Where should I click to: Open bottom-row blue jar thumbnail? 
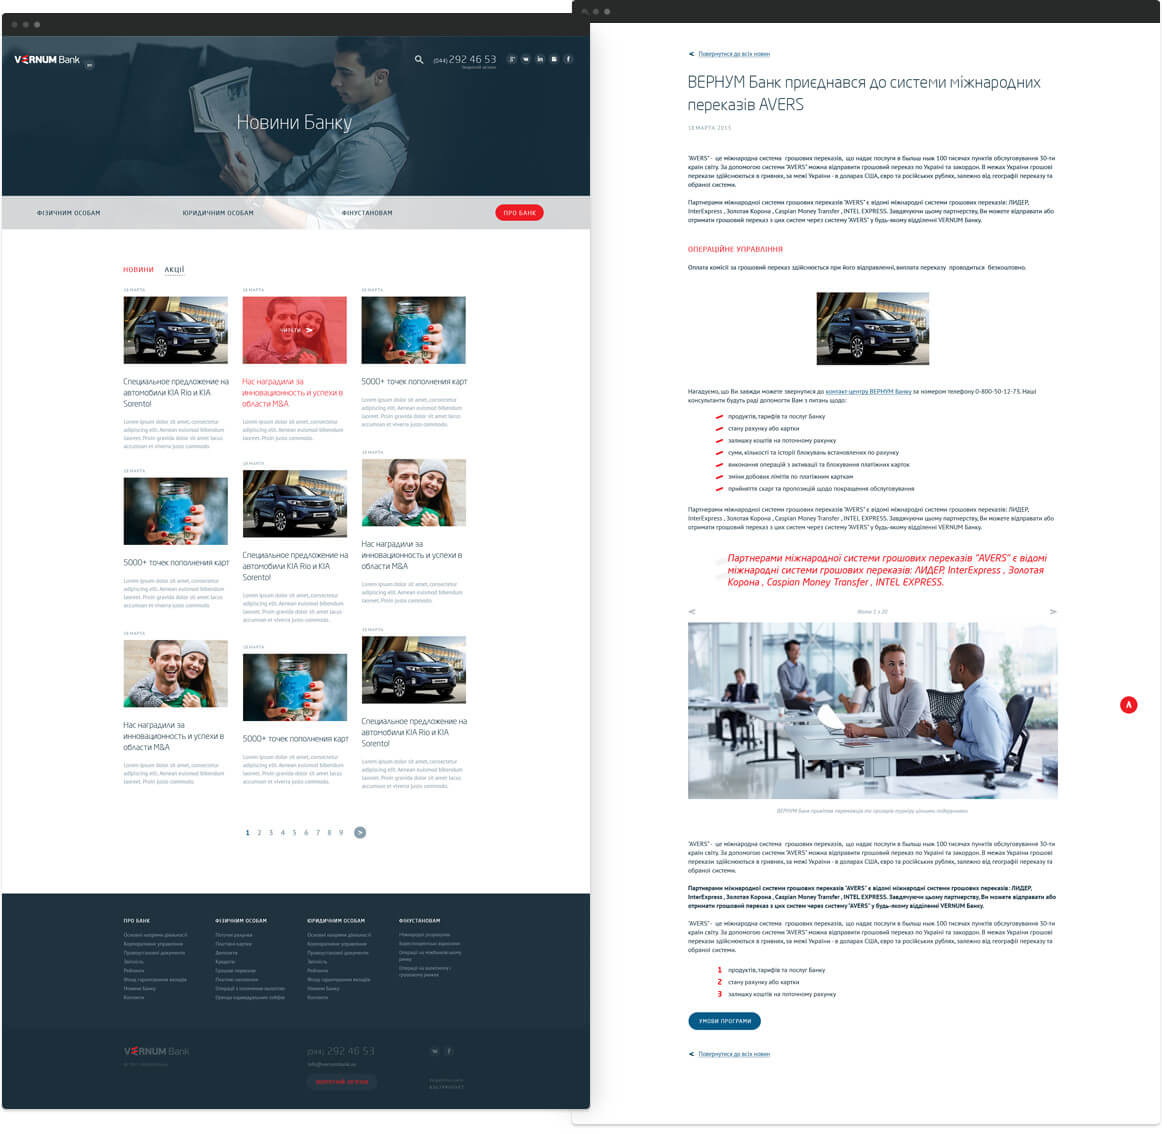294,688
